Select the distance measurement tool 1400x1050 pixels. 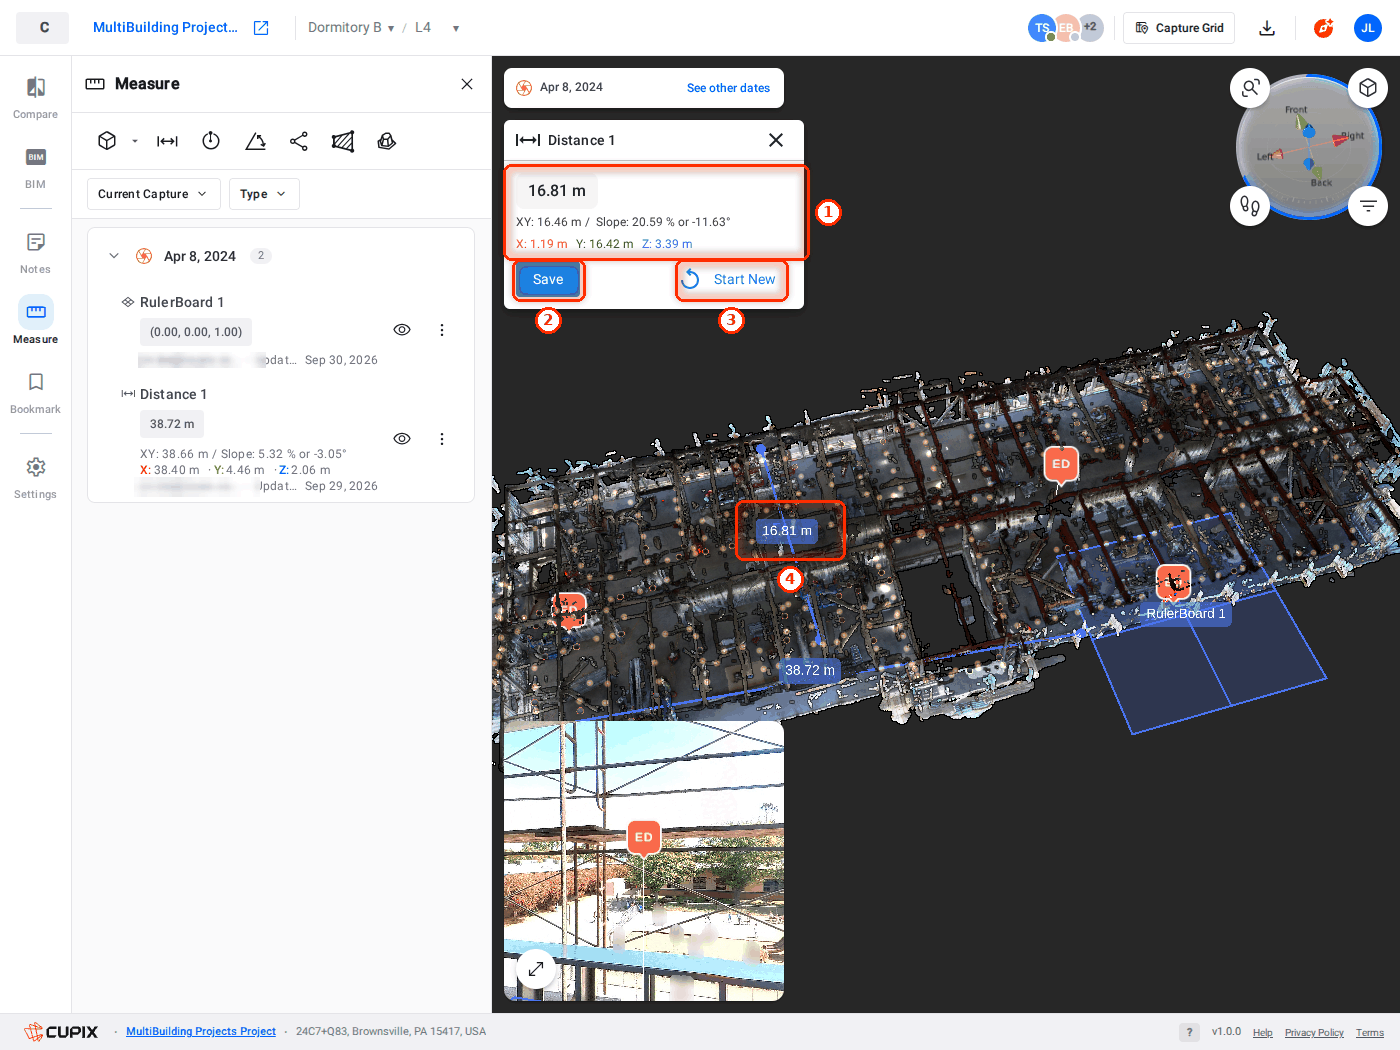click(x=167, y=141)
